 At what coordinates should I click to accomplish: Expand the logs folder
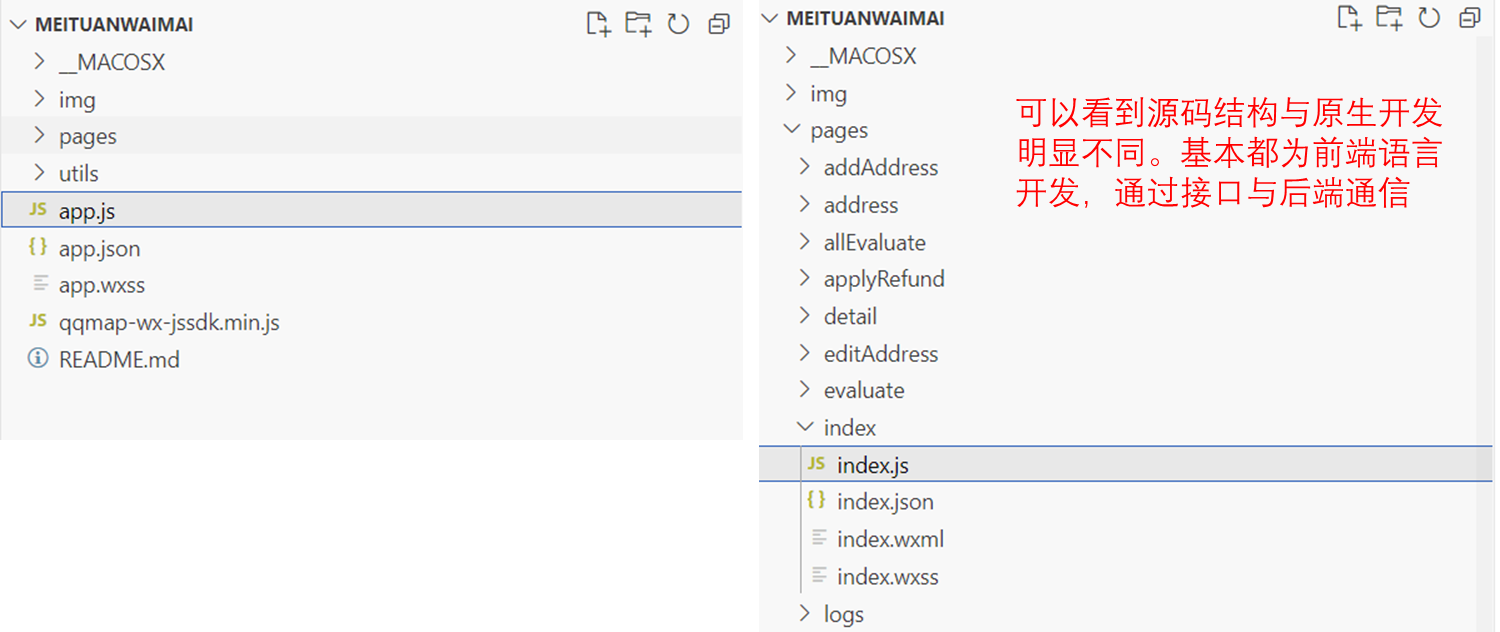pos(805,614)
